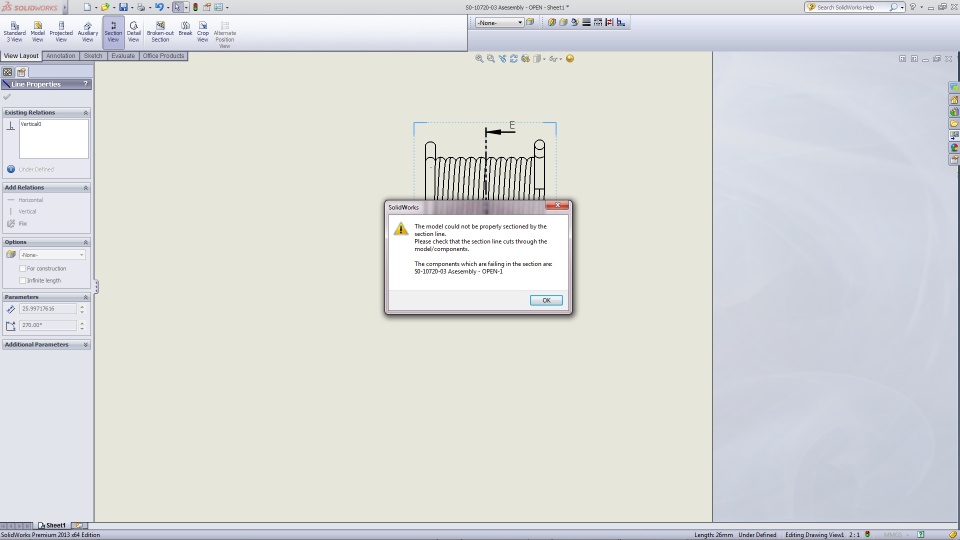Screen dimensions: 960x540
Task: Open dropdown arrow next to Undo
Action: (168, 7)
